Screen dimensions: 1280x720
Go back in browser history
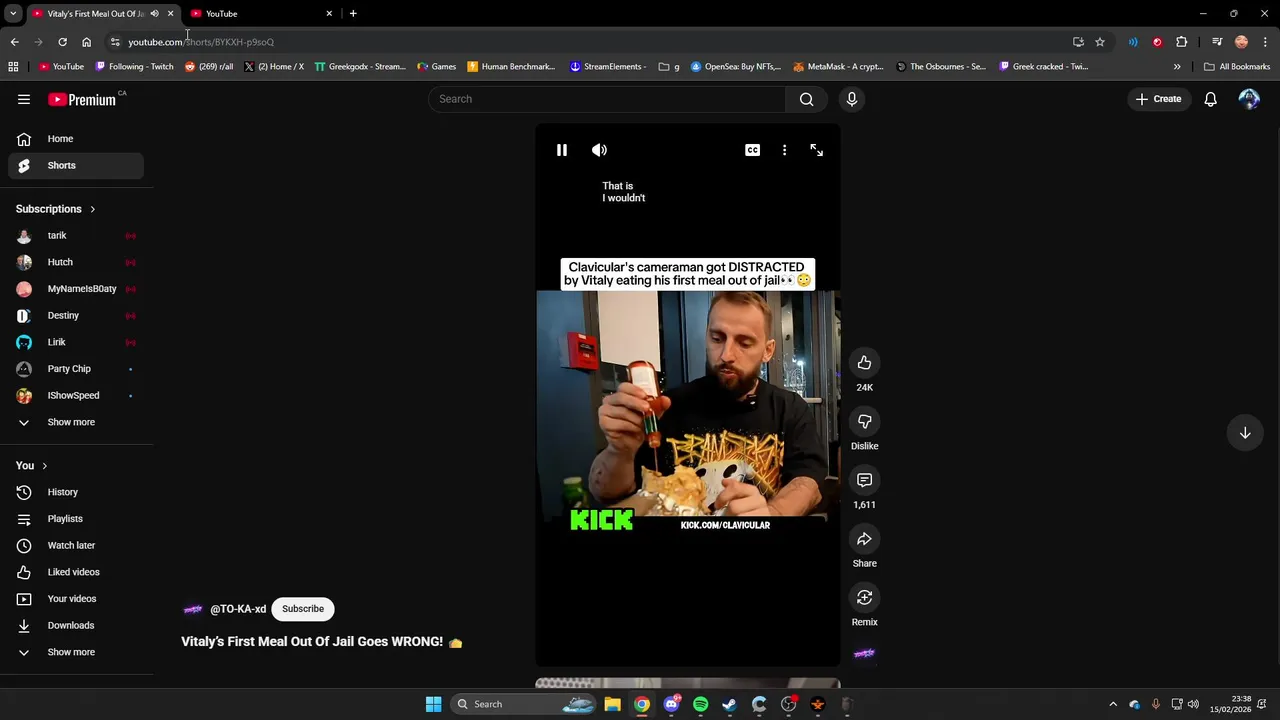pos(14,42)
